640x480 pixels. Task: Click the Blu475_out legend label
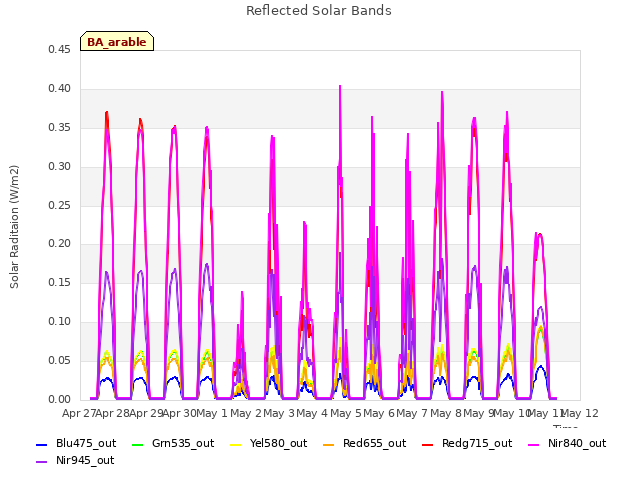point(86,443)
